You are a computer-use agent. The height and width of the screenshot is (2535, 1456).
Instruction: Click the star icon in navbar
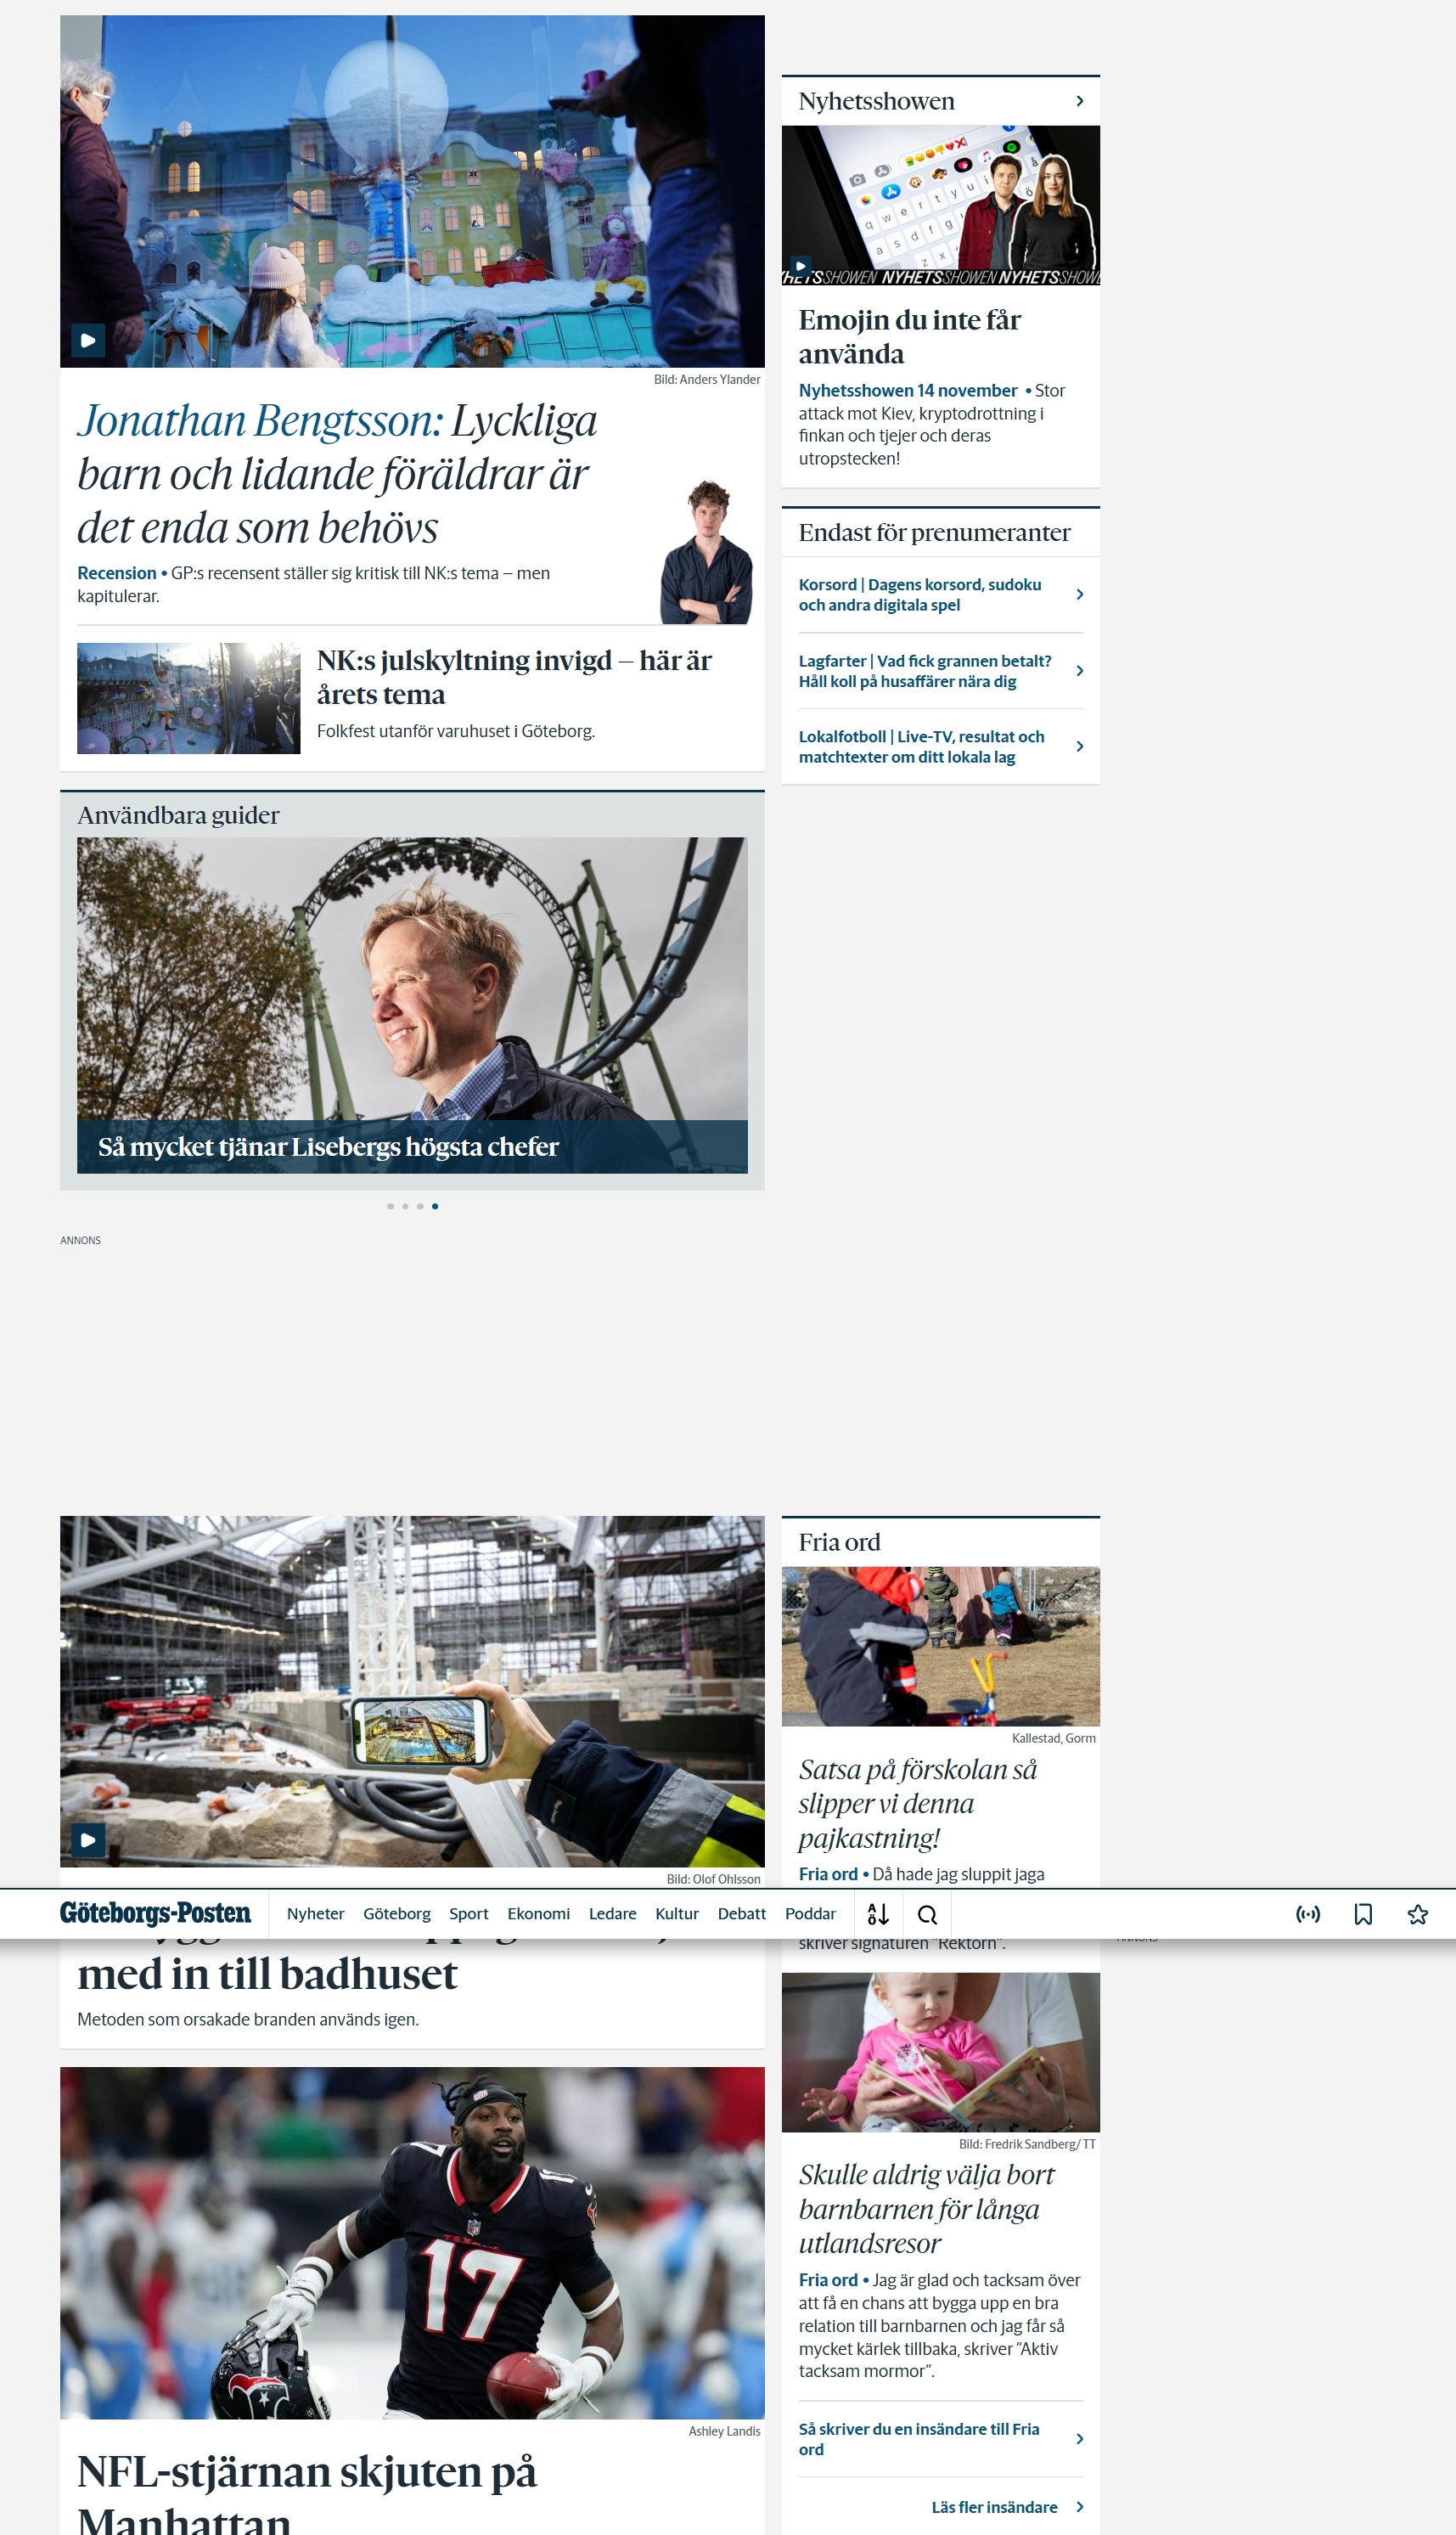coord(1417,1914)
